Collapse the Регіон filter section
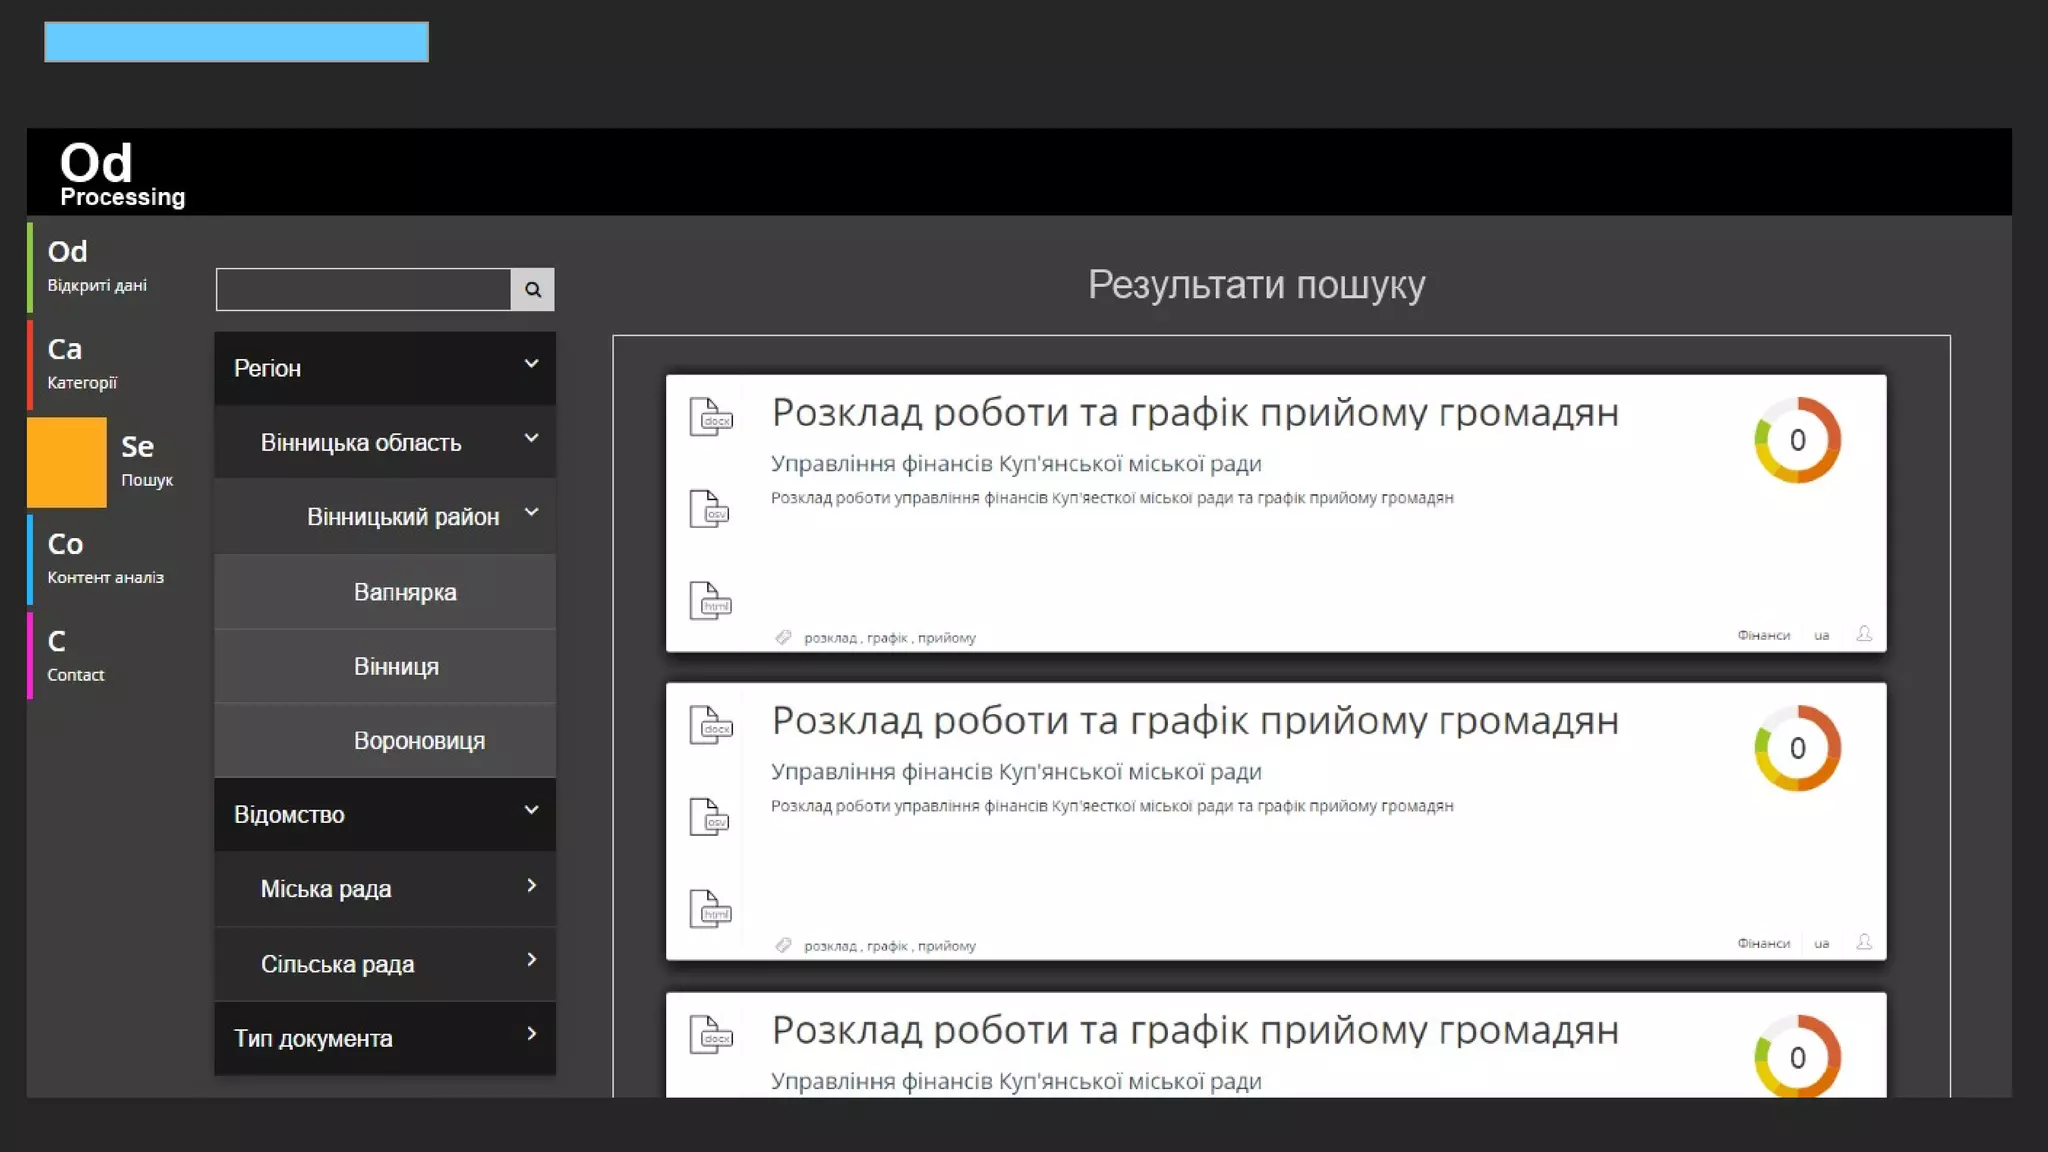2048x1152 pixels. point(531,365)
